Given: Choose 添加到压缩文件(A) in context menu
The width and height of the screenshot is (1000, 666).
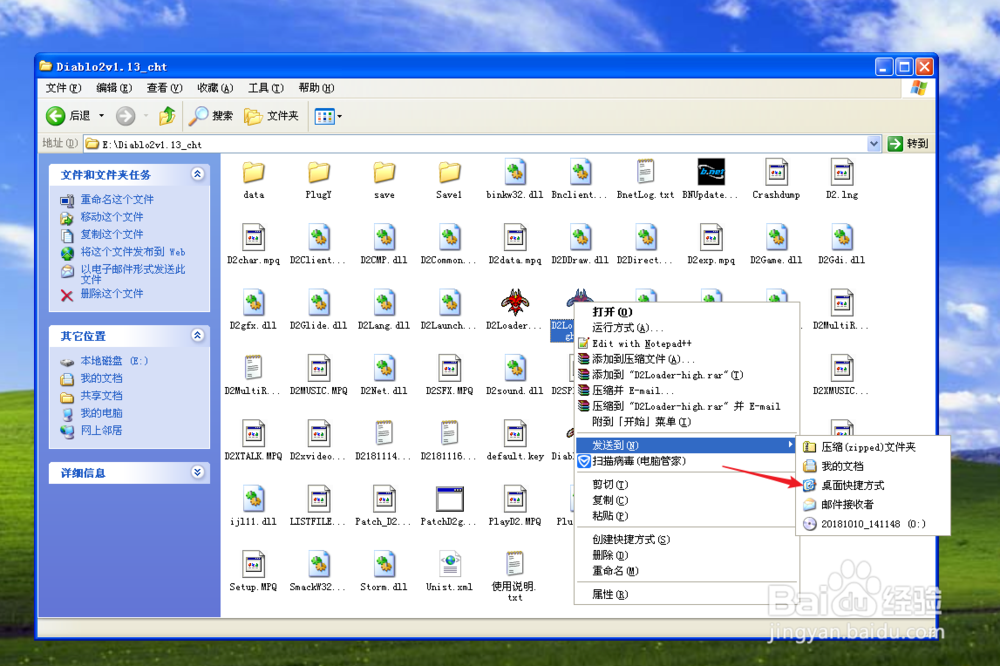Looking at the screenshot, I should point(687,359).
